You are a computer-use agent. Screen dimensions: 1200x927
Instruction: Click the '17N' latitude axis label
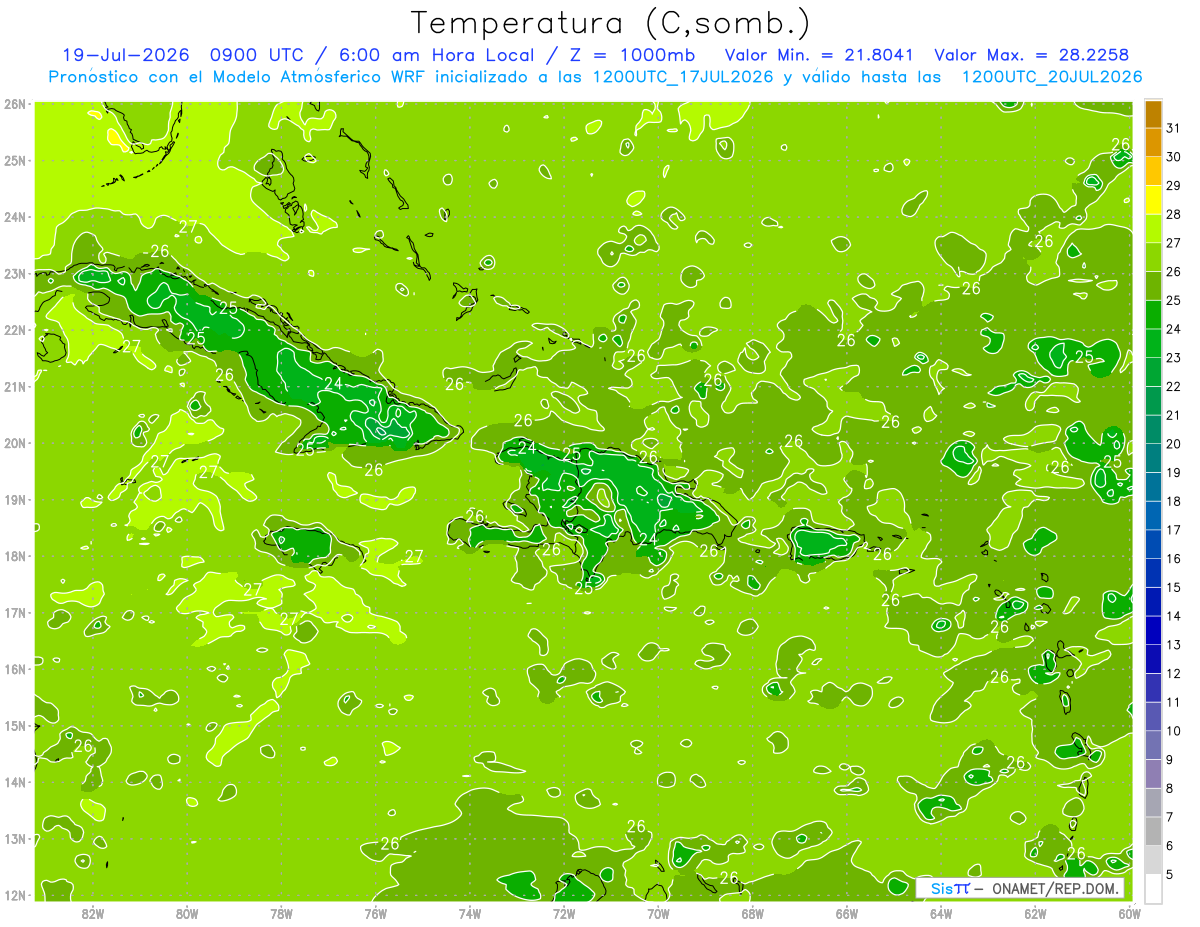click(15, 613)
